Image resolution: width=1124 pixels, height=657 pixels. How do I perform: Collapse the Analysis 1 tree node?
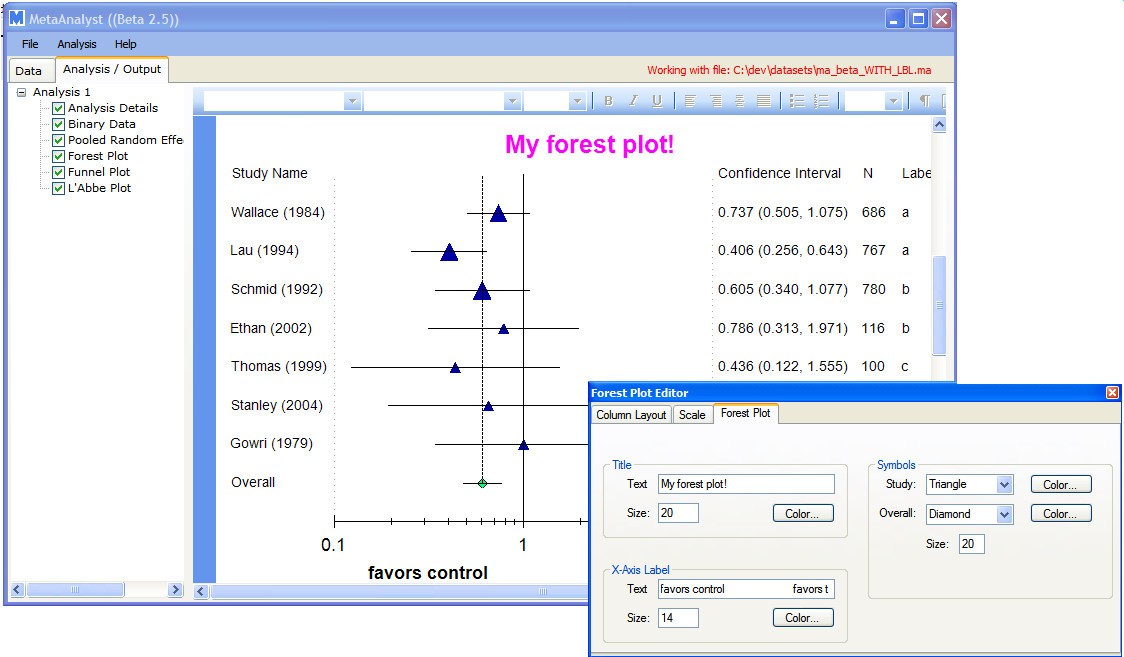click(22, 92)
